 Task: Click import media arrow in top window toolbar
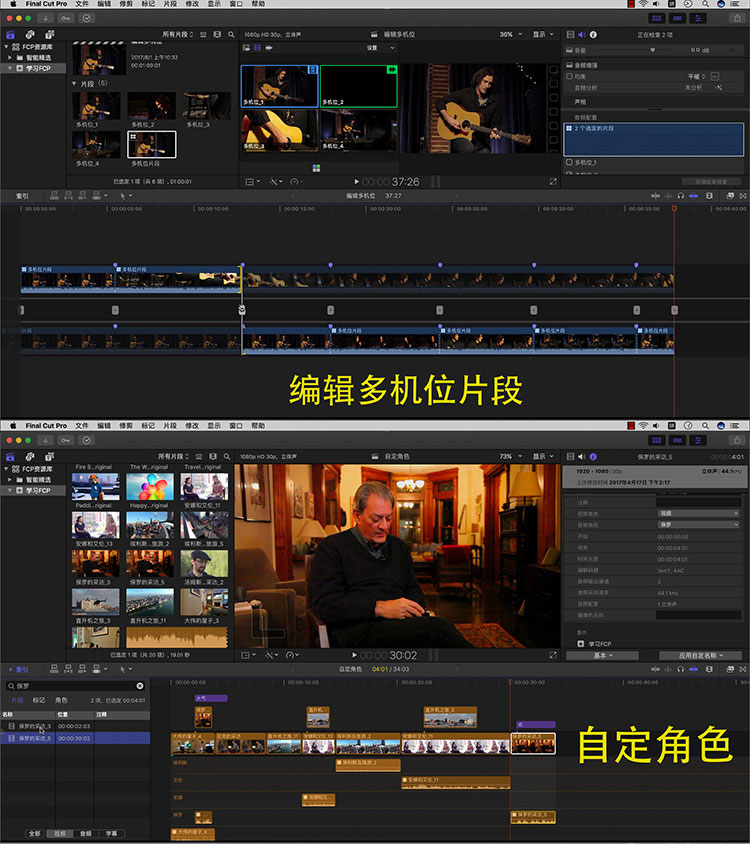click(x=46, y=18)
